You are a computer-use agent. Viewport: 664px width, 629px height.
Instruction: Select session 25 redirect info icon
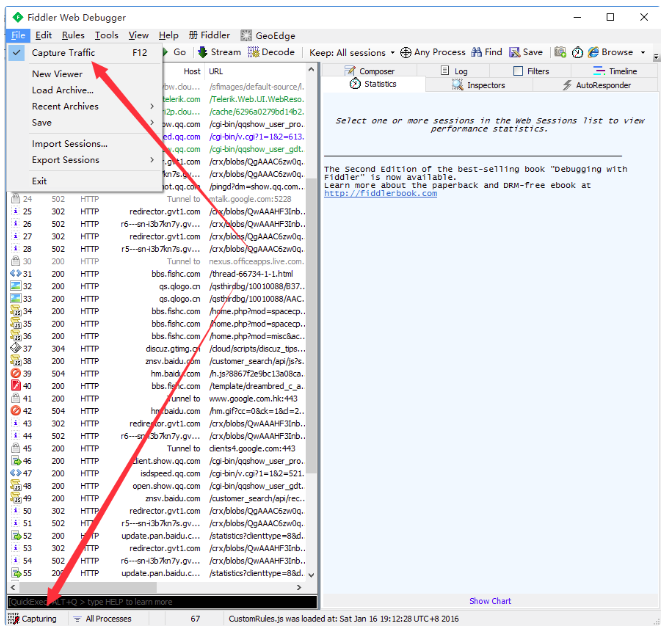tap(16, 211)
